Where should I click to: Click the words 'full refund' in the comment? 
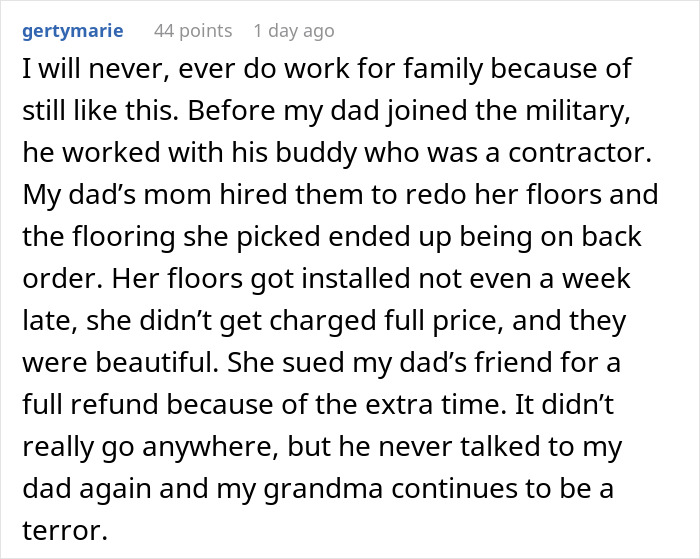point(91,404)
